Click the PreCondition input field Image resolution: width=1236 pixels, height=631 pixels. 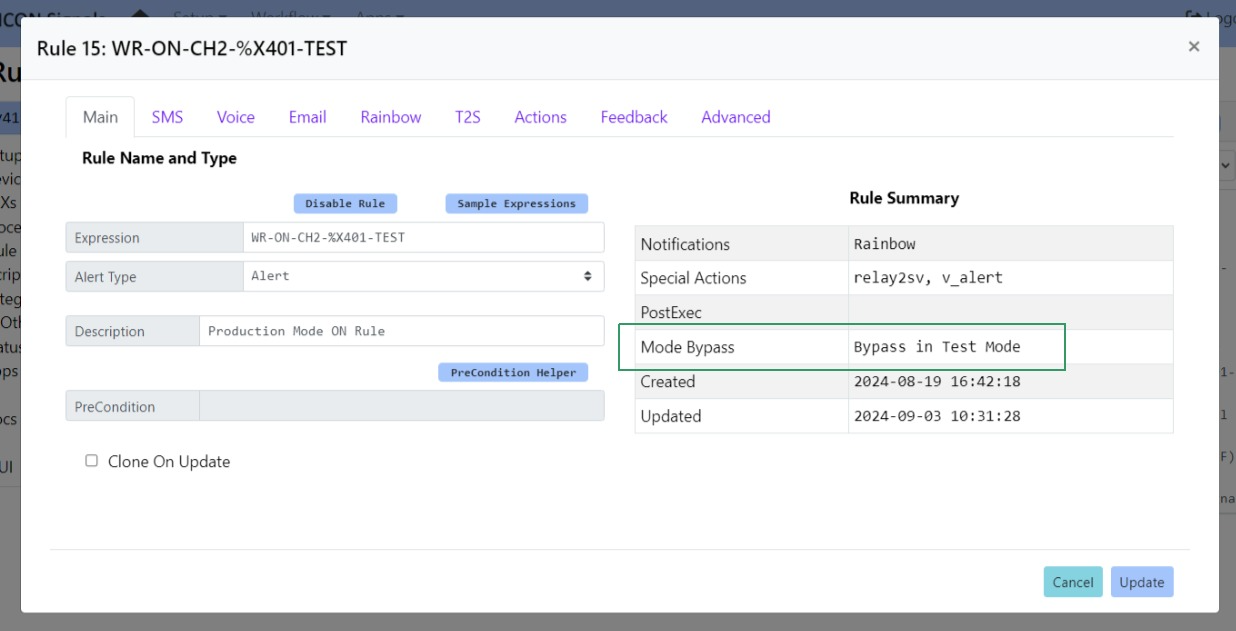pos(401,406)
